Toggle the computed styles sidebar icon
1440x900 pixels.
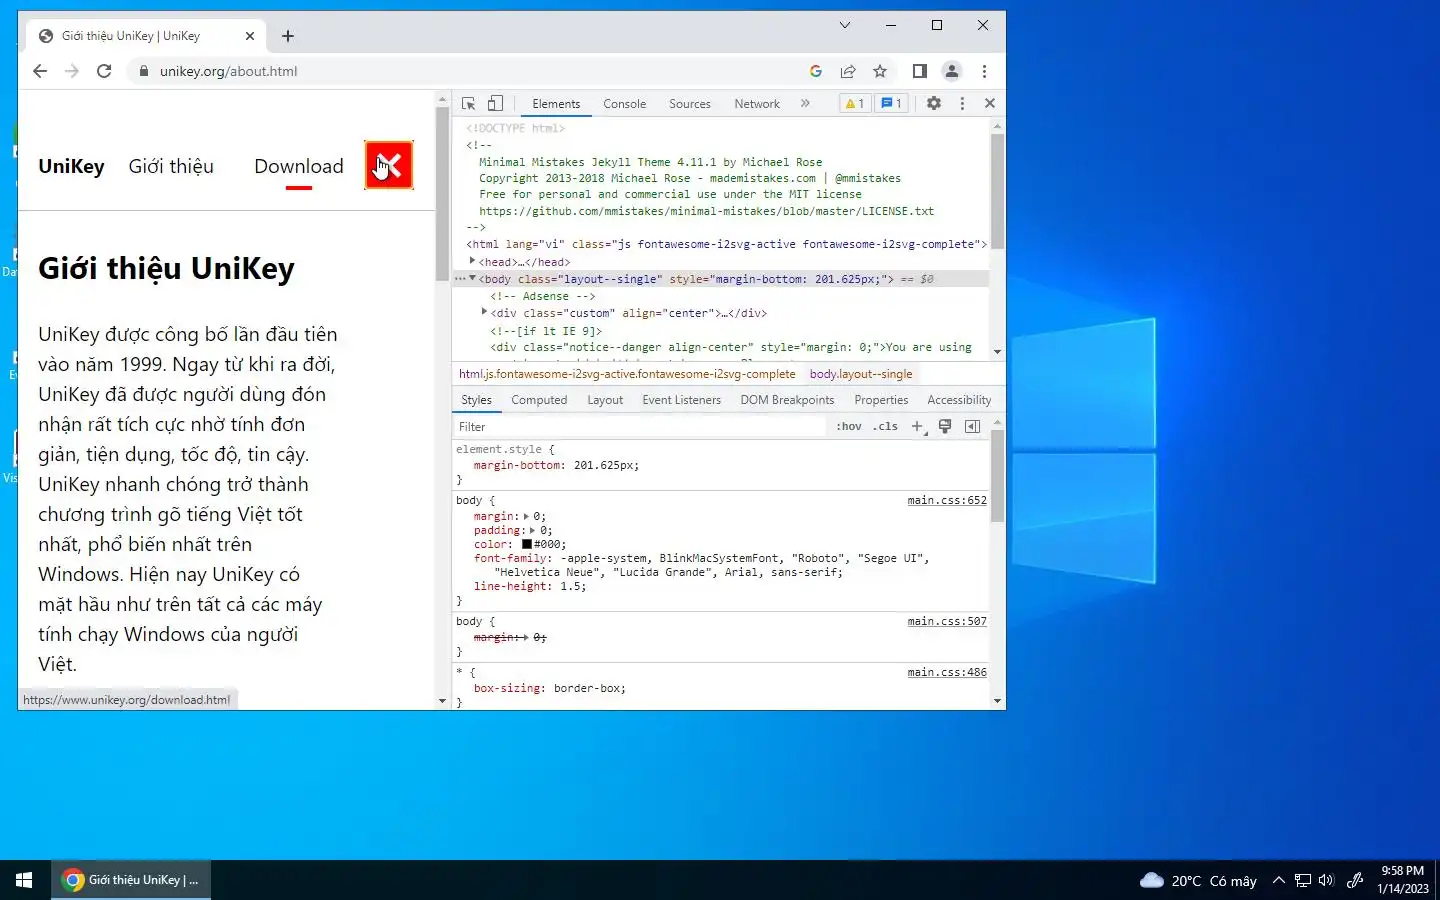(972, 426)
